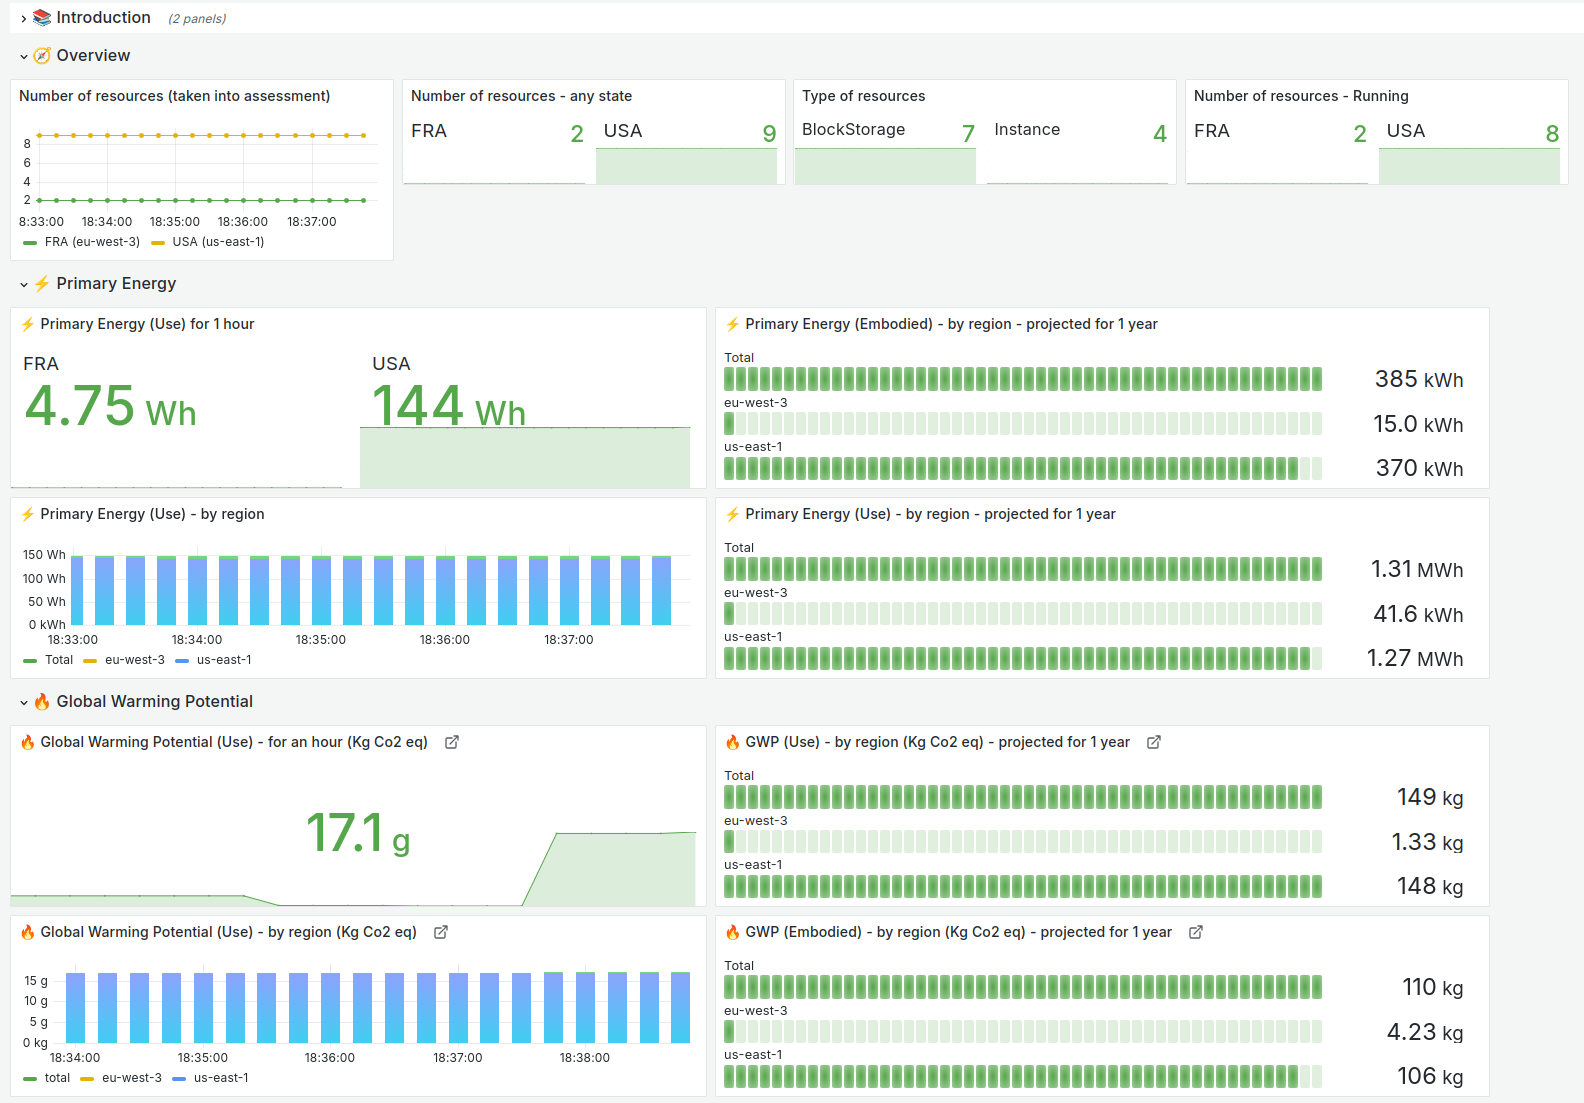This screenshot has height=1103, width=1584.
Task: Click external link icon on GWP (Embodied) panel
Action: coord(1196,932)
